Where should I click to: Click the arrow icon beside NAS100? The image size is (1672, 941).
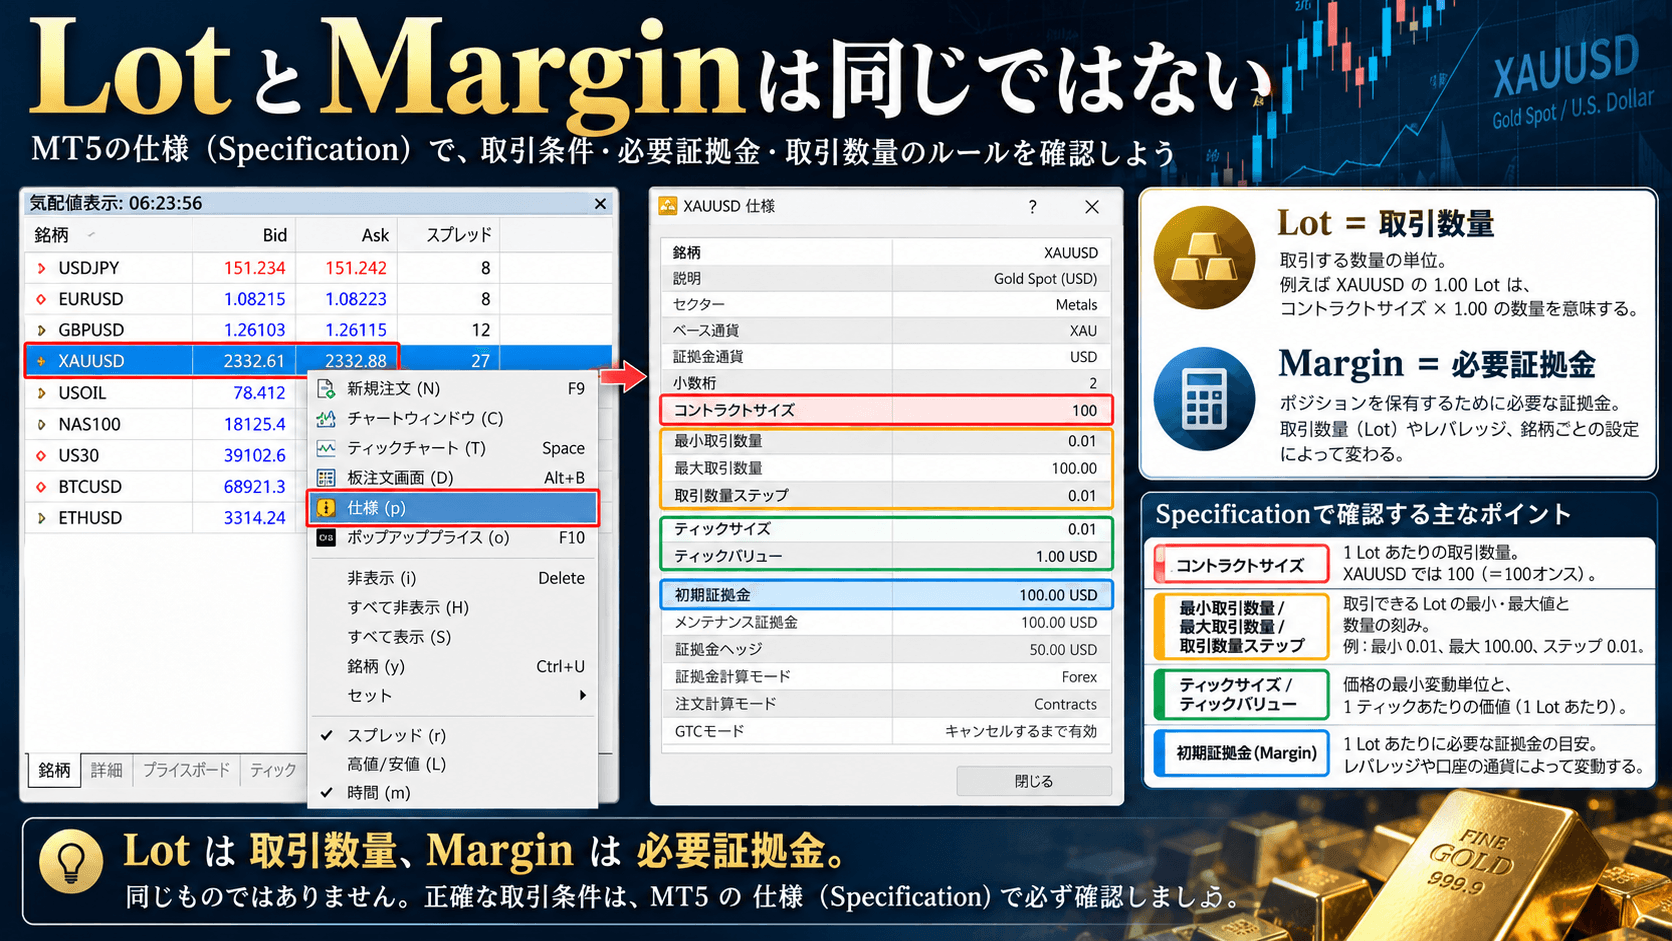[41, 424]
